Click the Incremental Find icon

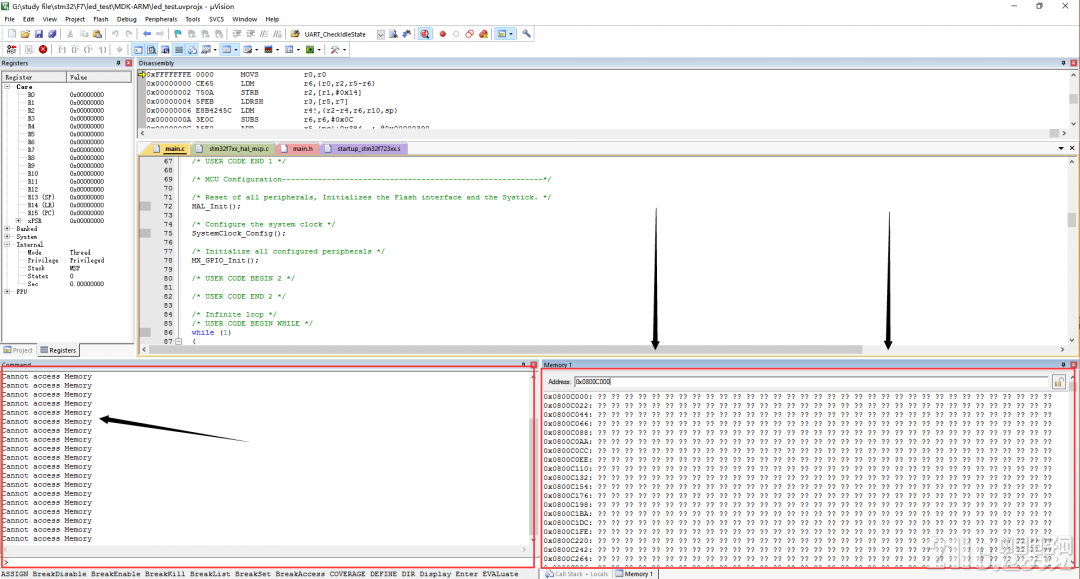(406, 34)
